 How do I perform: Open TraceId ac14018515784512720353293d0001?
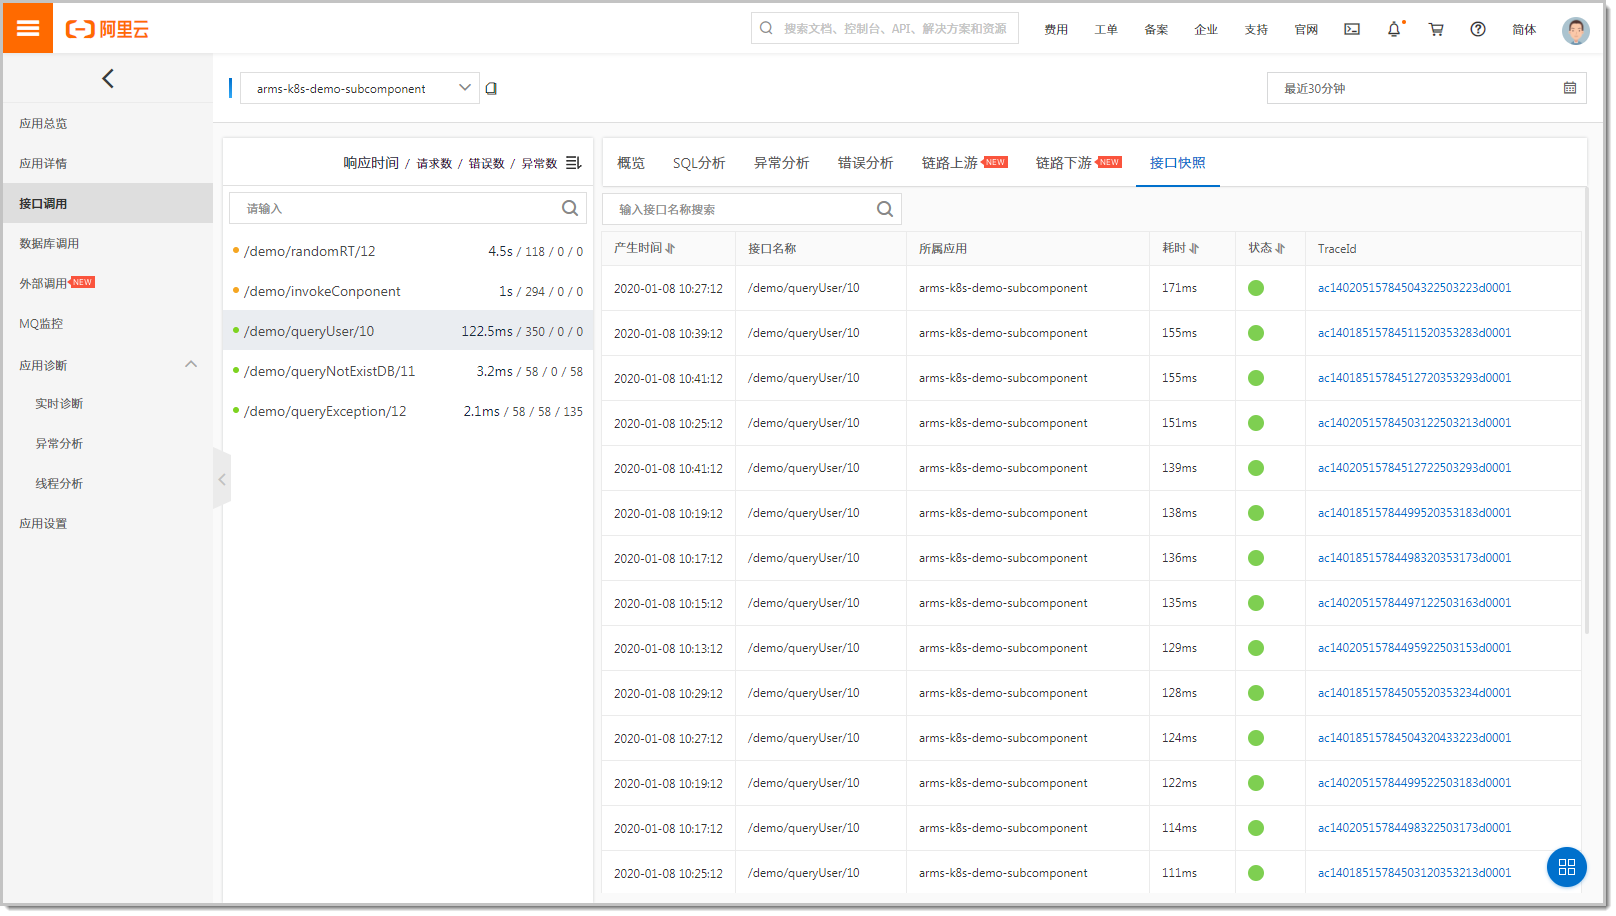[x=1414, y=378]
